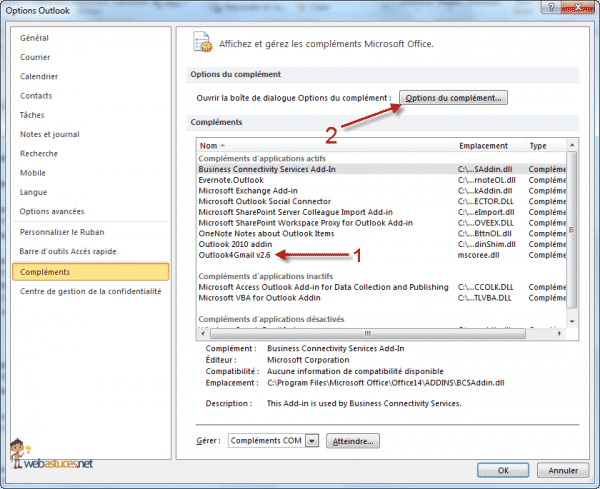Click scroll up arrow of add-ins list

[x=572, y=145]
